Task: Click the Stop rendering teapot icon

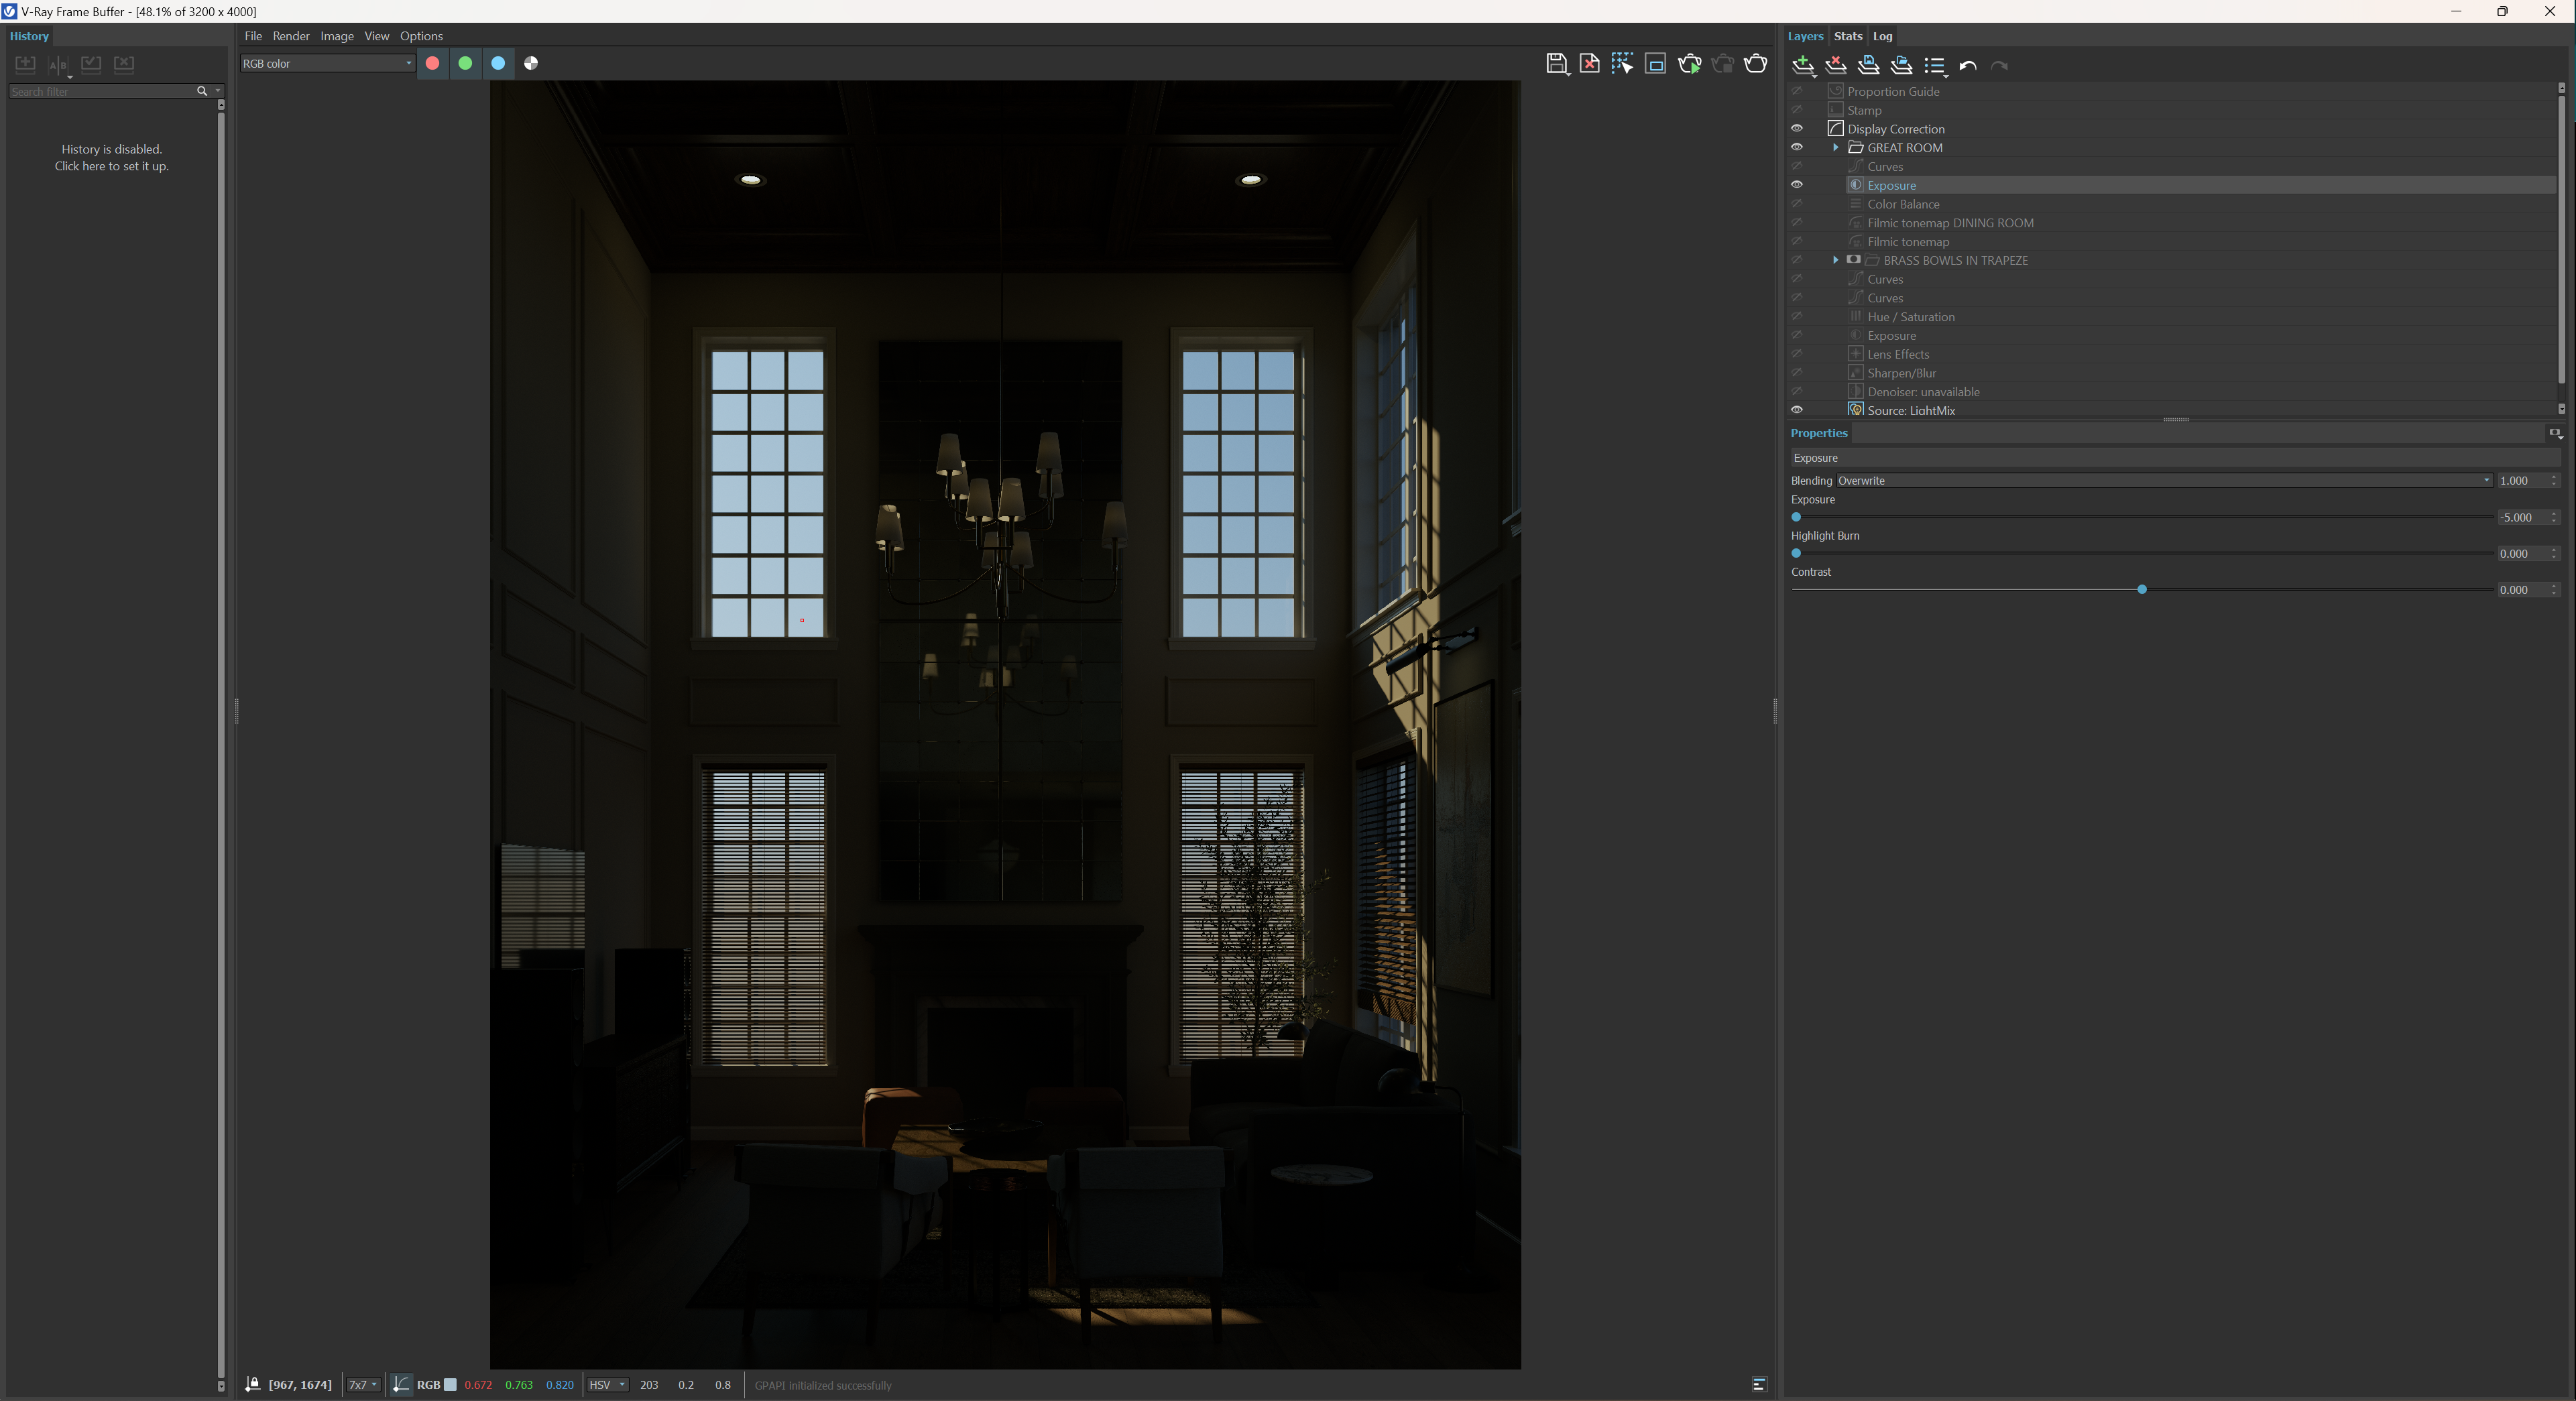Action: pyautogui.click(x=1722, y=64)
